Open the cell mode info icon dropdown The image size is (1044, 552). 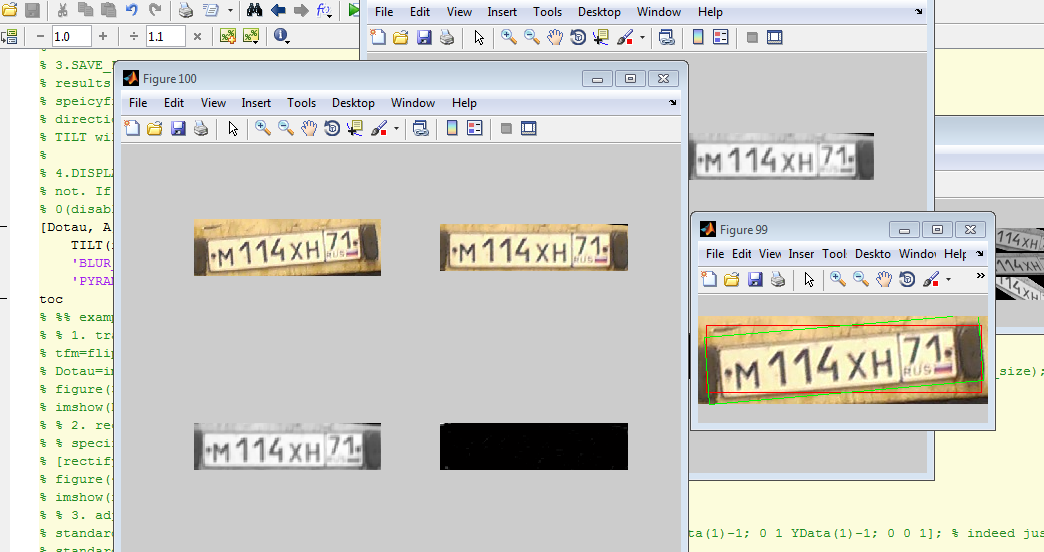click(282, 36)
